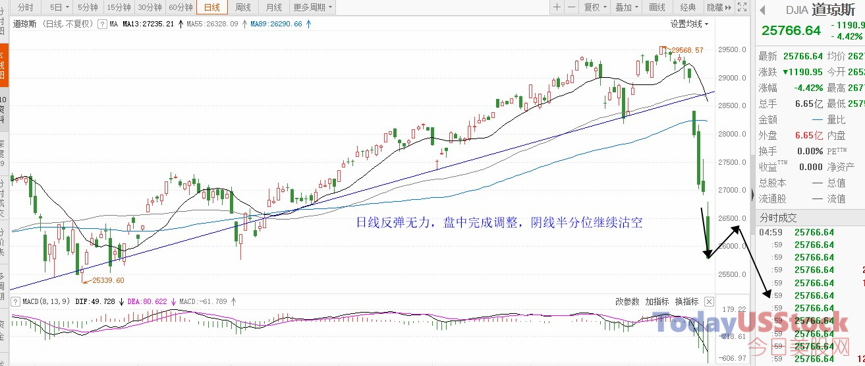Click 隐藏 to hide side panel
865x366 pixels.
pyautogui.click(x=719, y=7)
